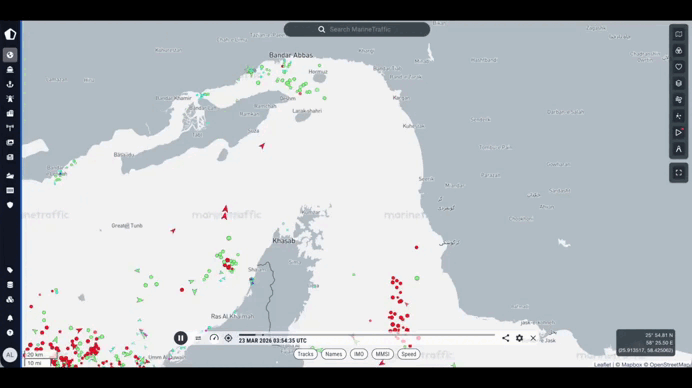The width and height of the screenshot is (692, 388).
Task: Toggle the IMO label option
Action: pos(359,354)
